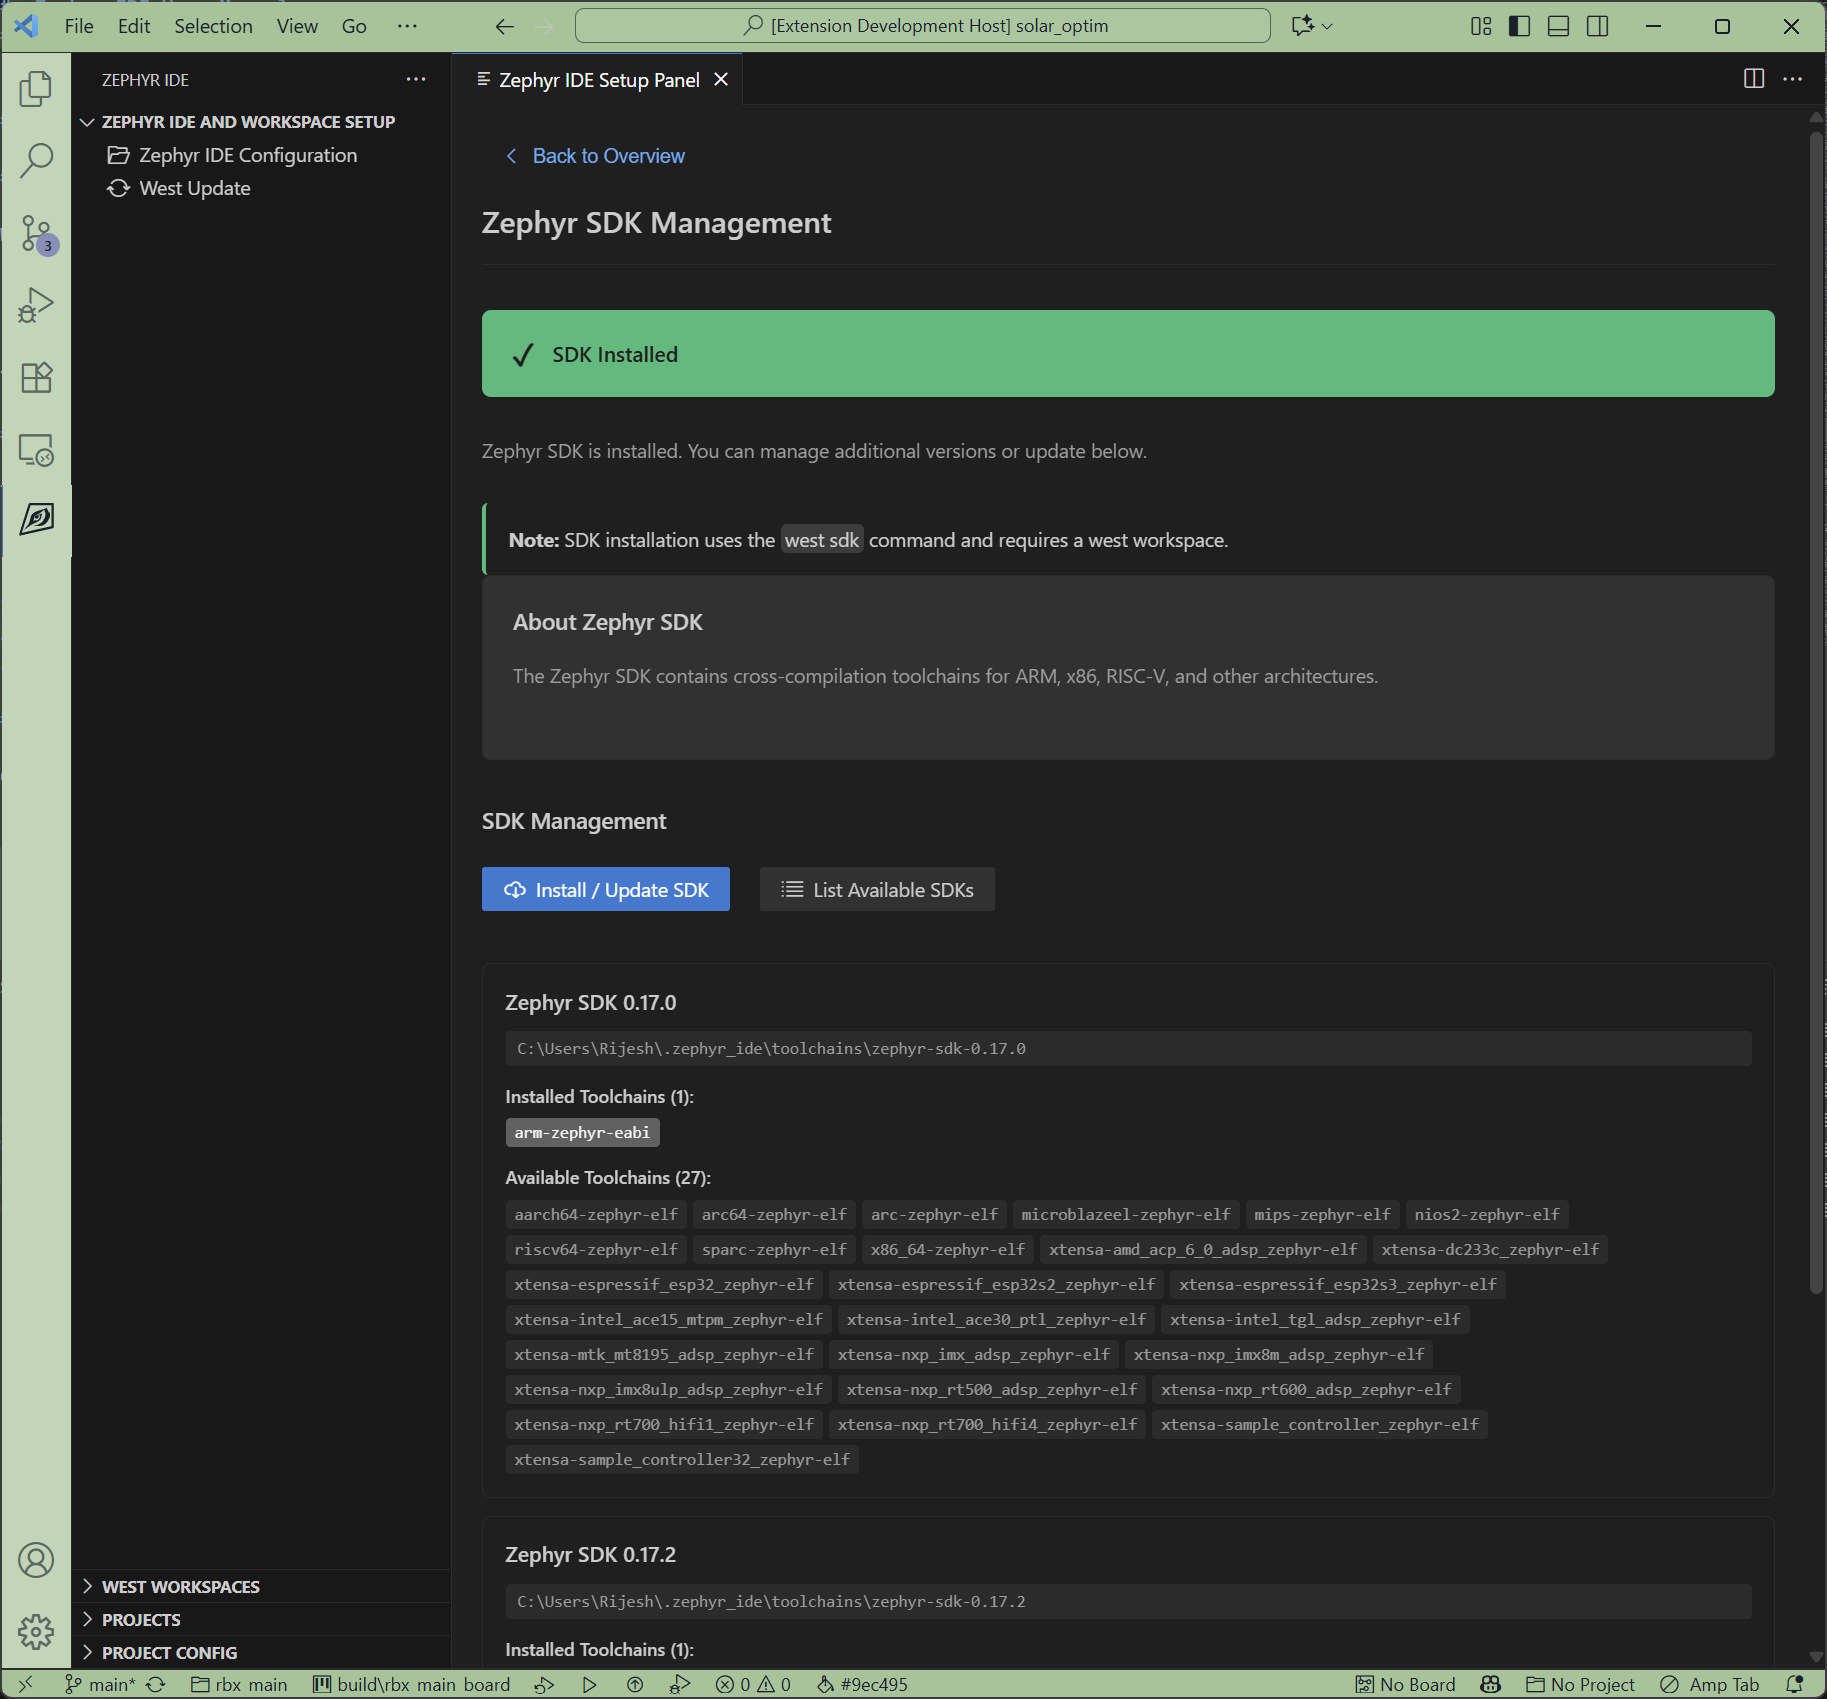Click Amp Tab status item
Viewport: 1827px width, 1699px height.
pyautogui.click(x=1709, y=1684)
